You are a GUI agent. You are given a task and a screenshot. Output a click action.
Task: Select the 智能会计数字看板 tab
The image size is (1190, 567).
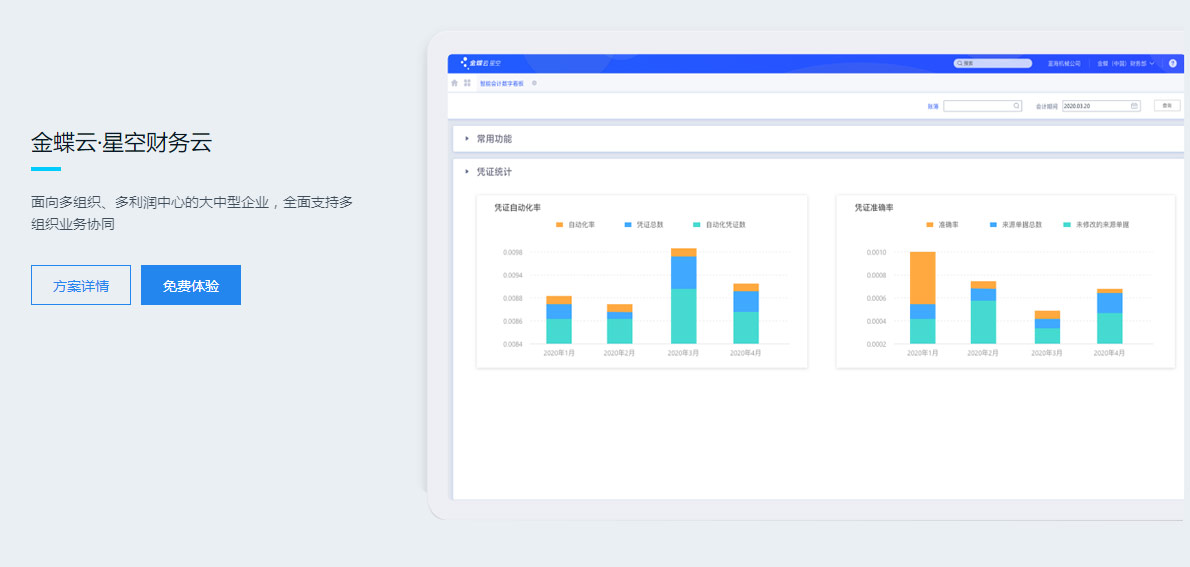[x=502, y=83]
